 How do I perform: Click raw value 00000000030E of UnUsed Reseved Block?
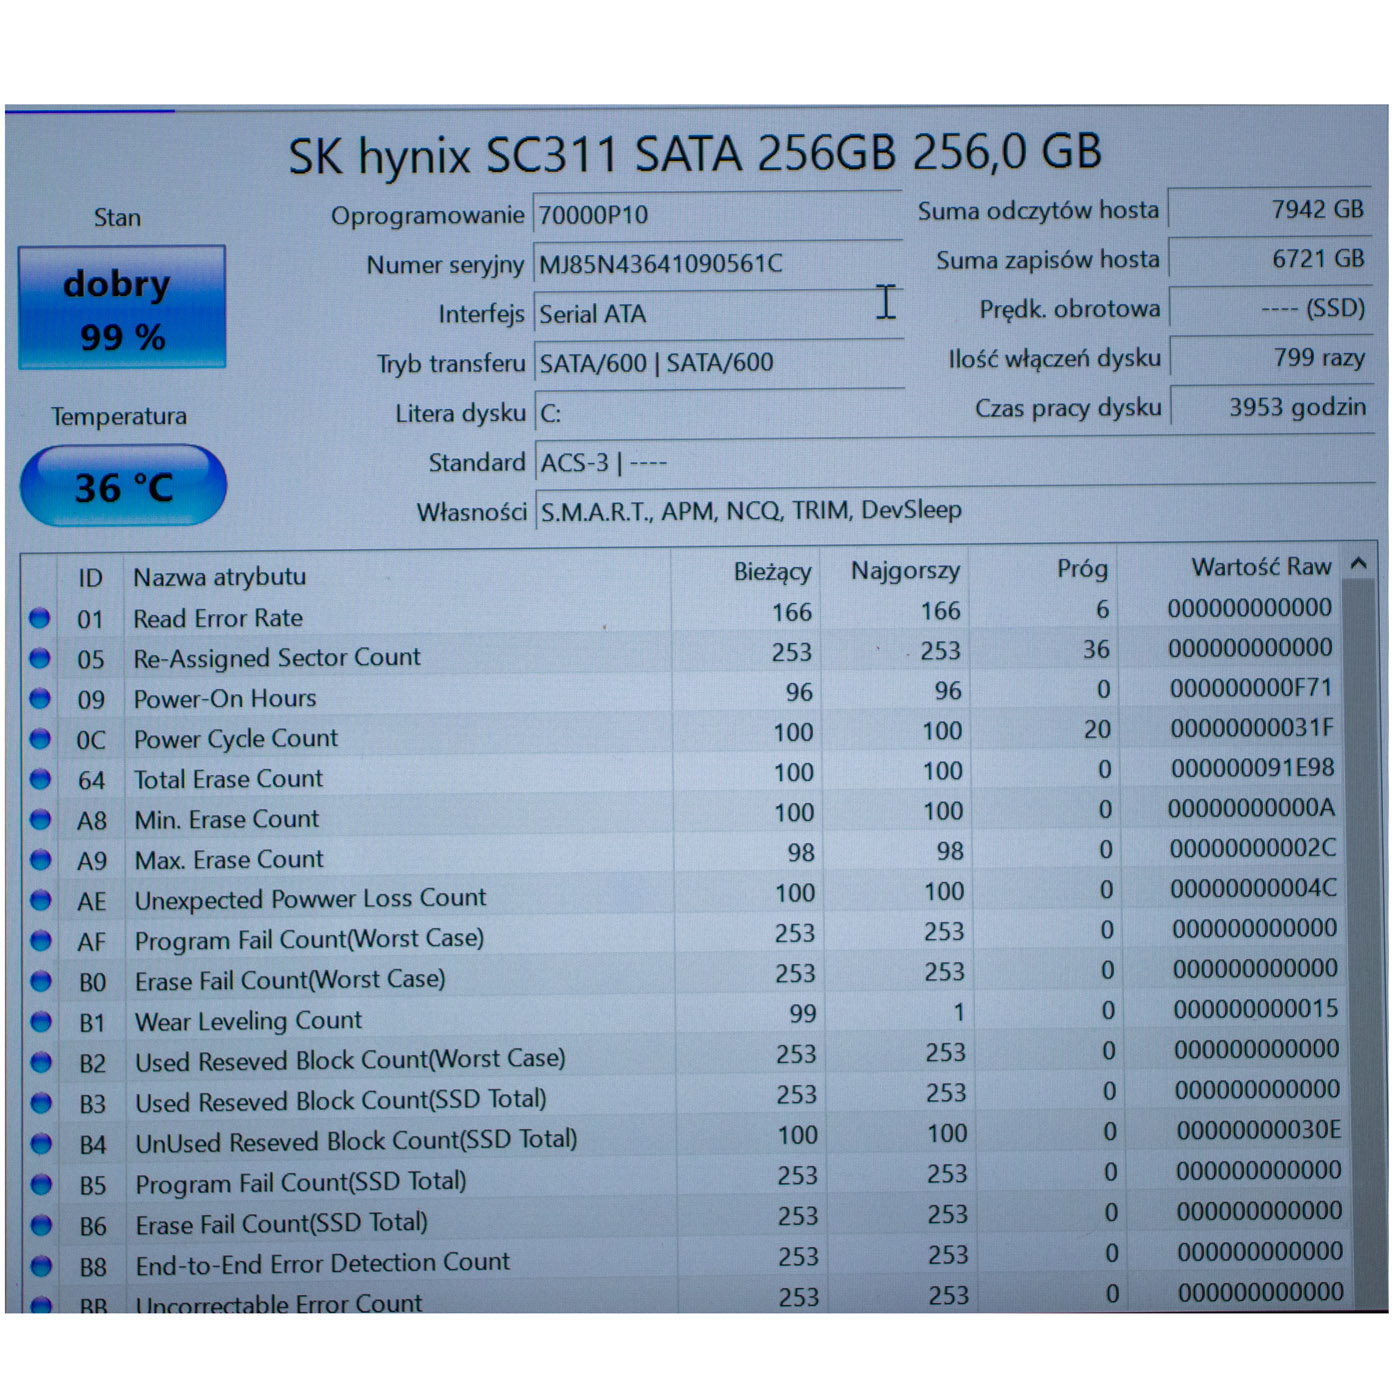1259,1130
